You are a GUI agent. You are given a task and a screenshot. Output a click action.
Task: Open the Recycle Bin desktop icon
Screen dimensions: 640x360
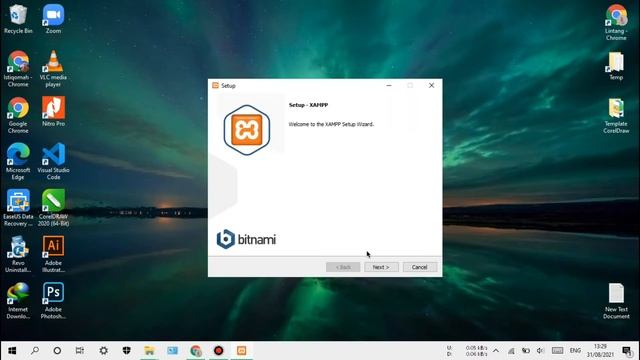coord(18,19)
